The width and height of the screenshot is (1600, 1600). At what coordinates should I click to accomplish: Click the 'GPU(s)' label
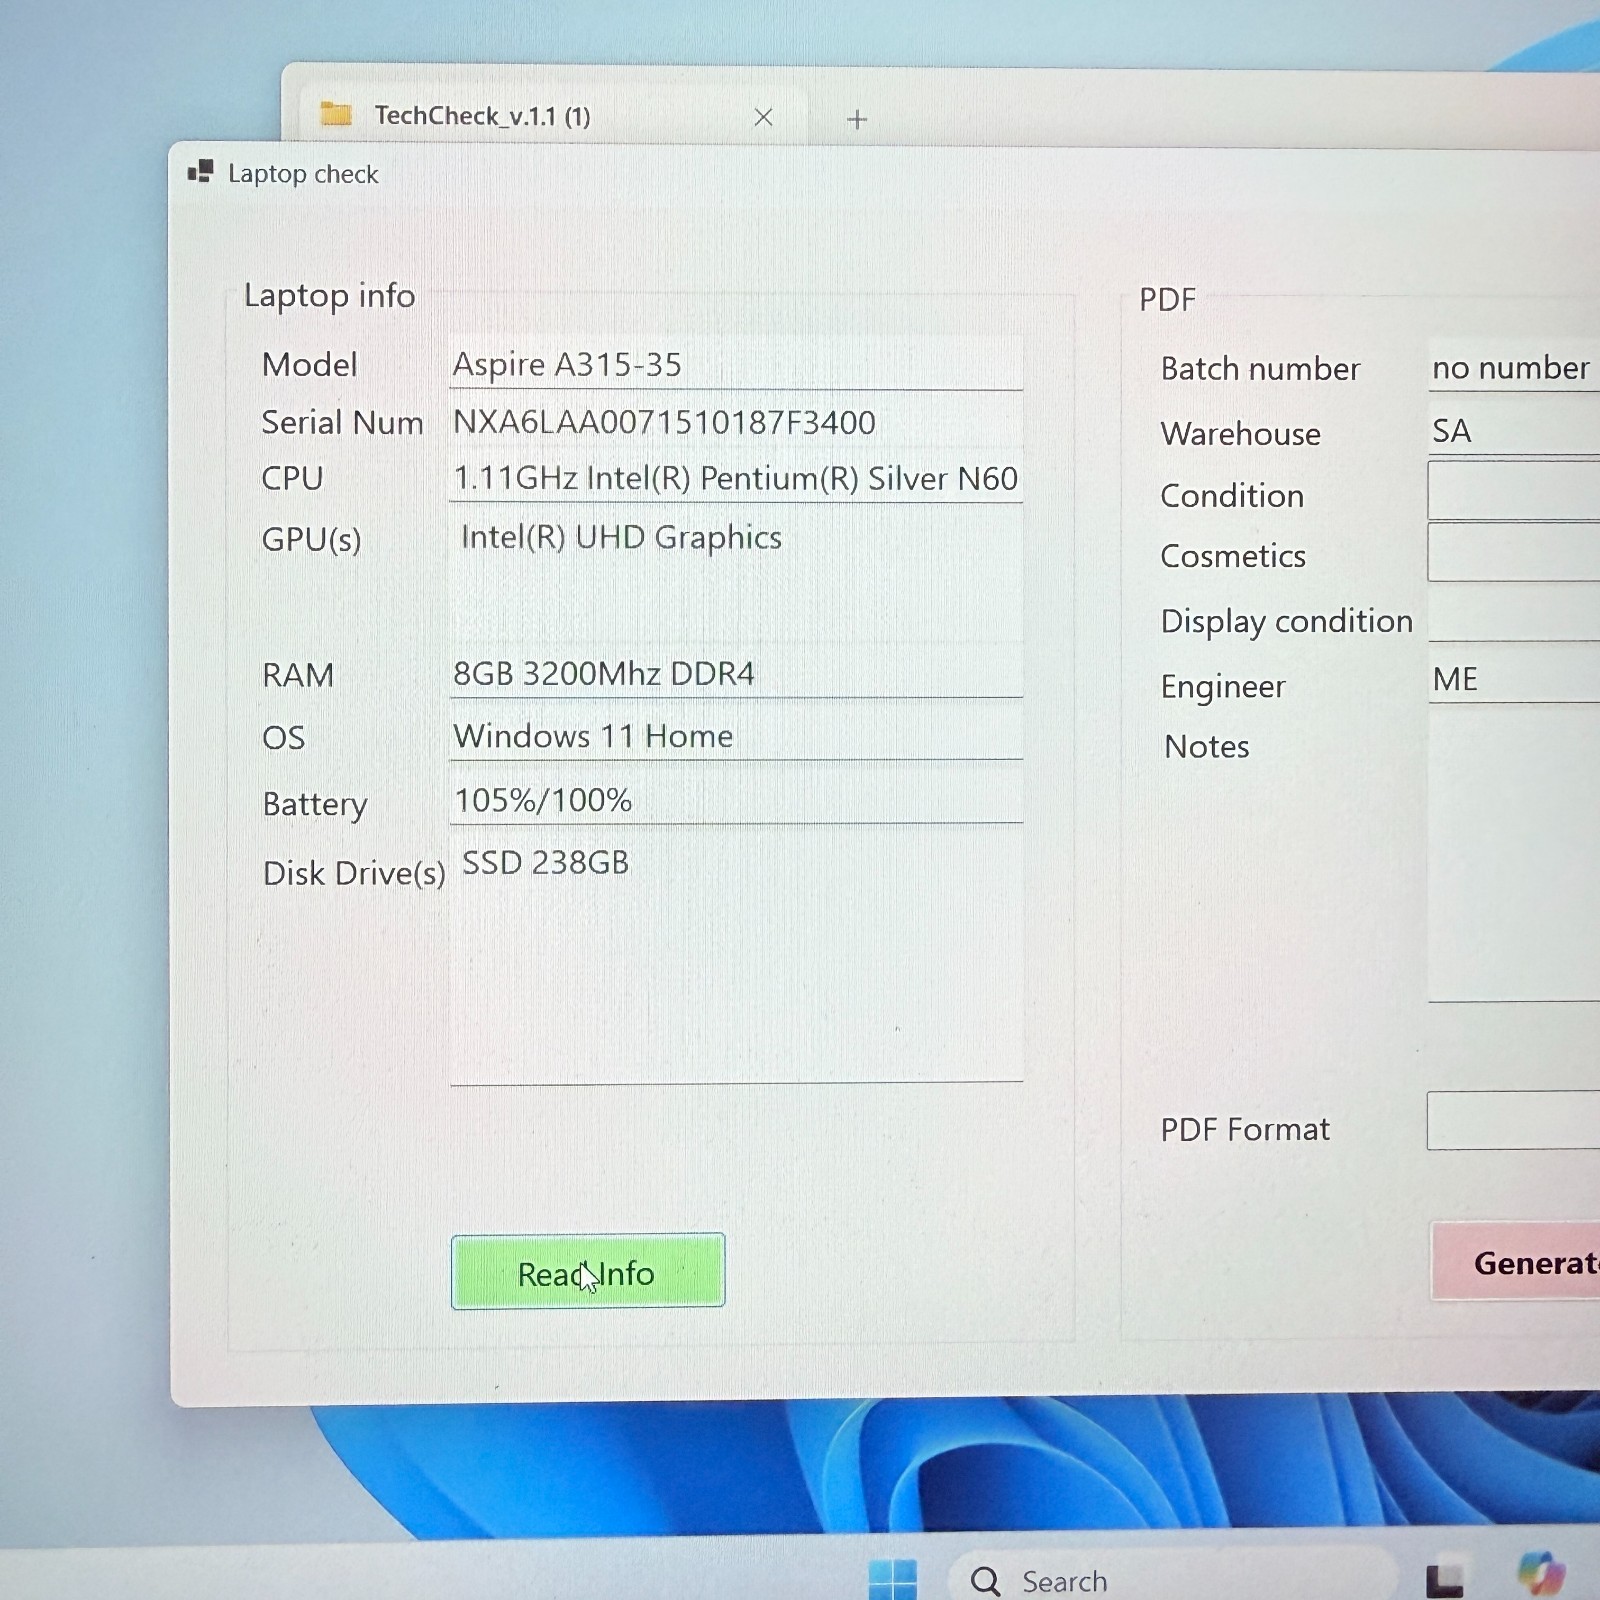(x=311, y=540)
